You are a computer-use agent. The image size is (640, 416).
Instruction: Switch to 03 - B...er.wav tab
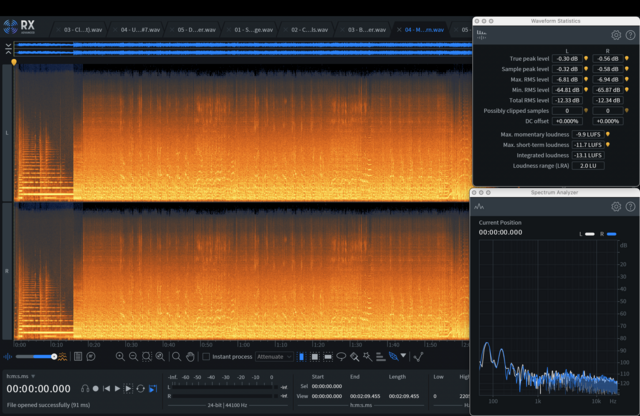[x=367, y=30]
